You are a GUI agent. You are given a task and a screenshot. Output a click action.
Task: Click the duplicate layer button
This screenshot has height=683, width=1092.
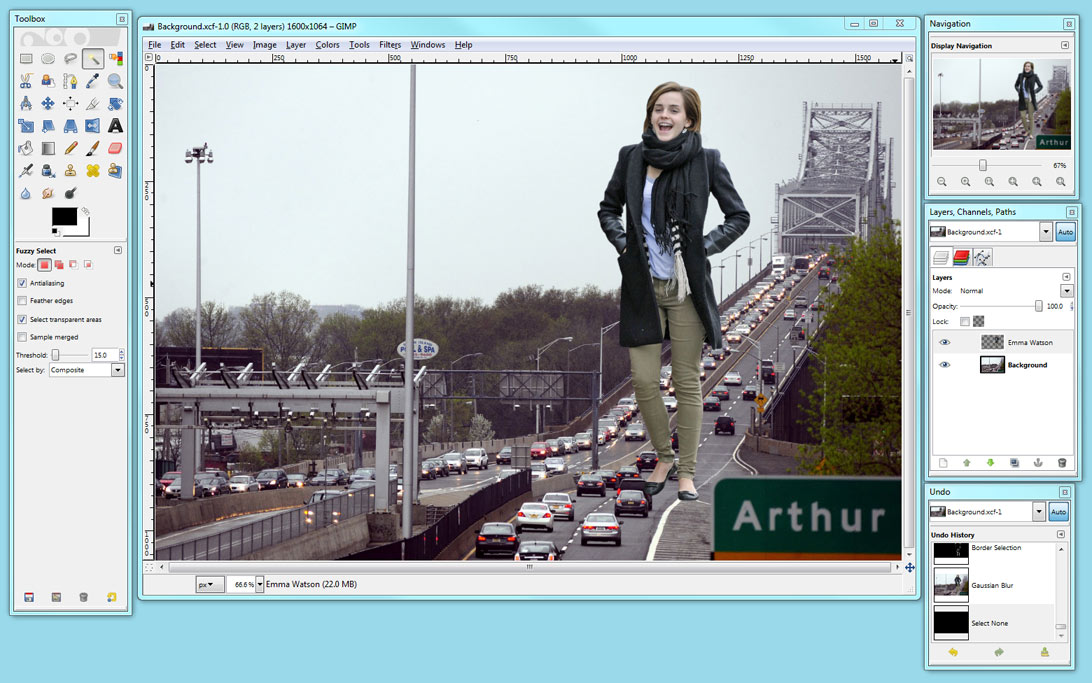click(x=1014, y=462)
